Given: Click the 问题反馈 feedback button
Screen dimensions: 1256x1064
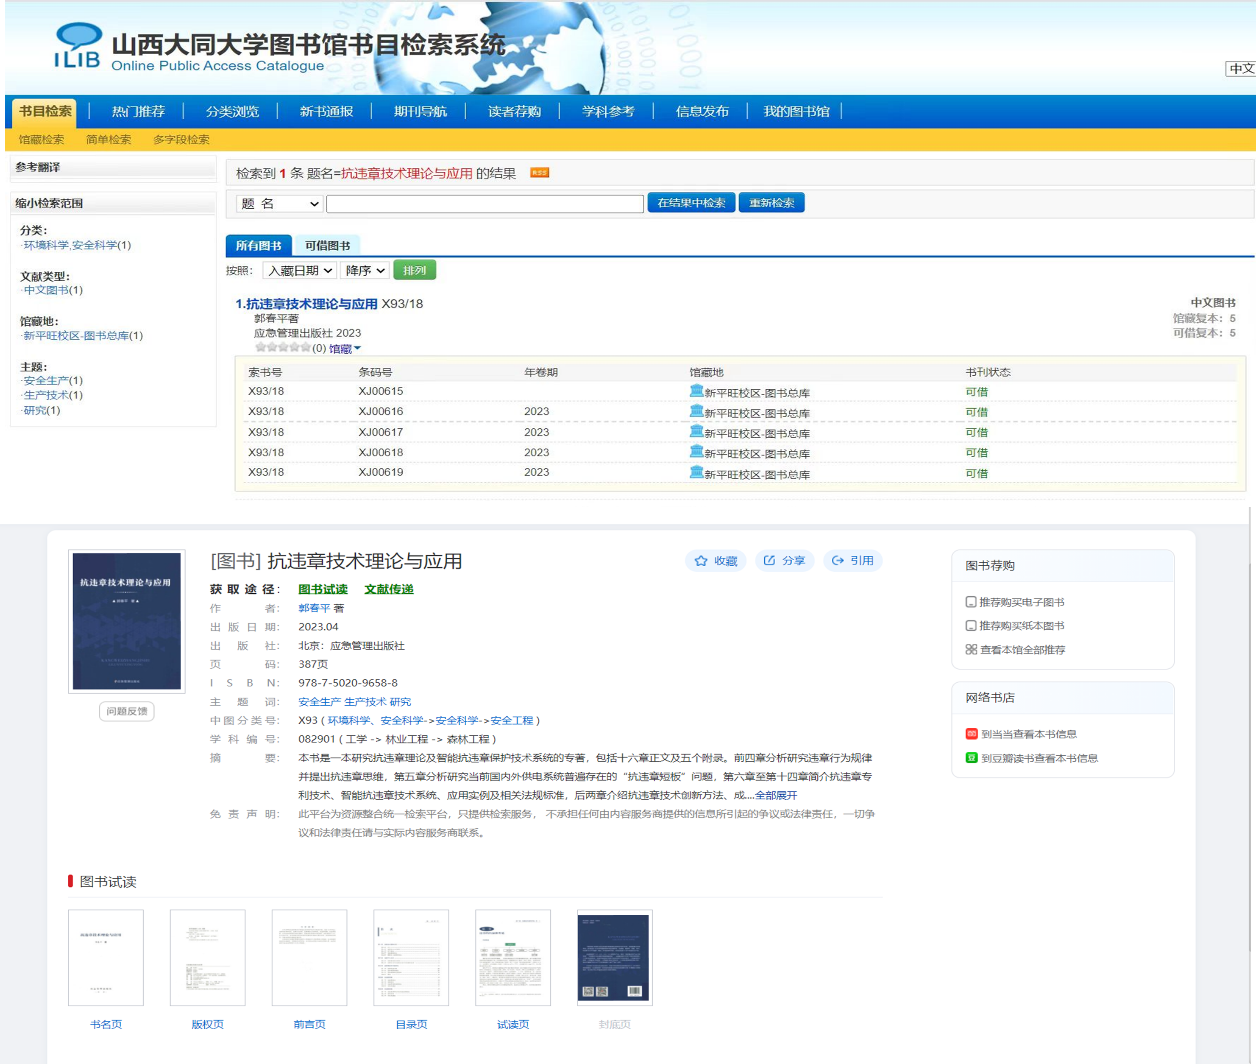Looking at the screenshot, I should (x=127, y=712).
